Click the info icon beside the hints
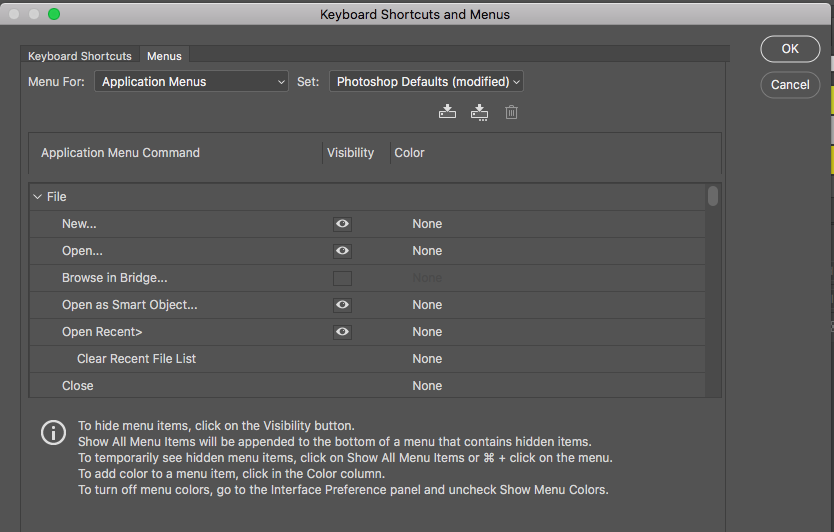Screen dimensions: 834x532 point(53,432)
